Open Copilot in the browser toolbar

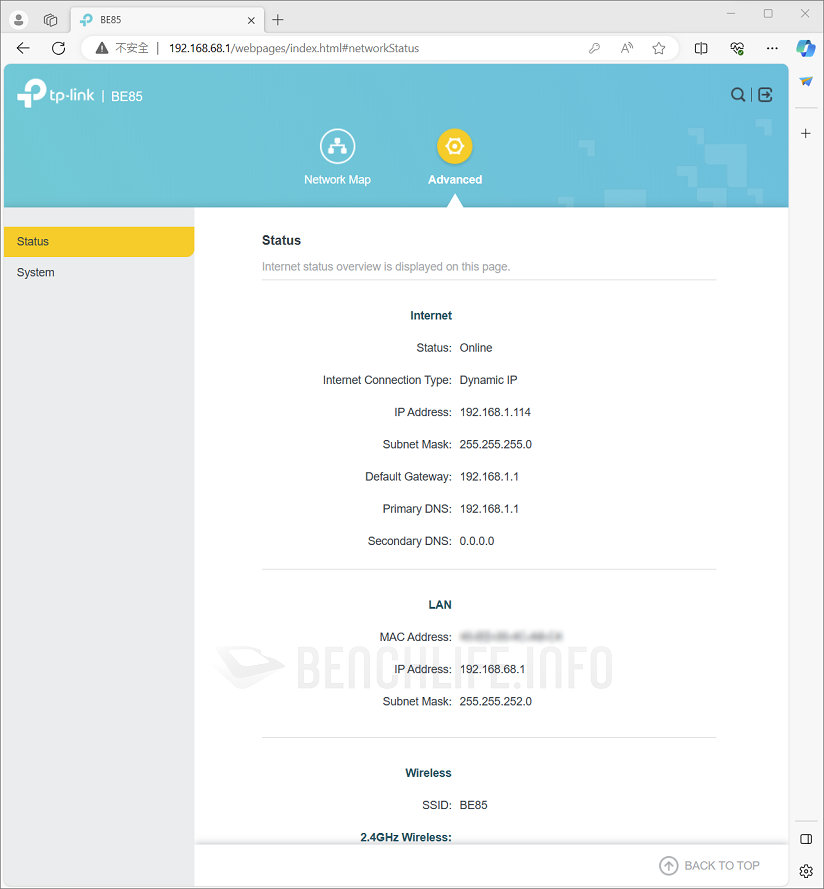pos(806,48)
